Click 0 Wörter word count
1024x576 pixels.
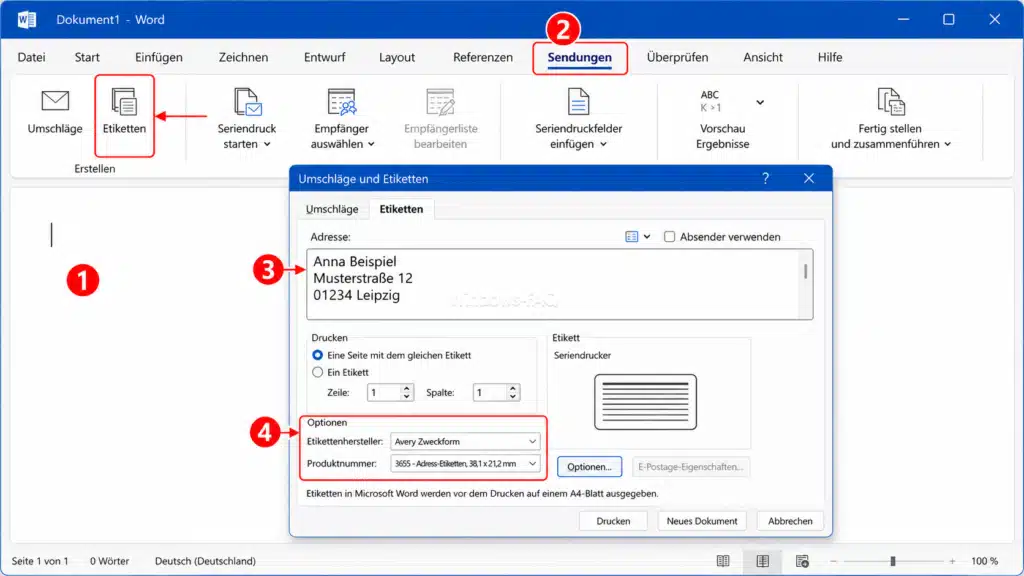point(109,561)
